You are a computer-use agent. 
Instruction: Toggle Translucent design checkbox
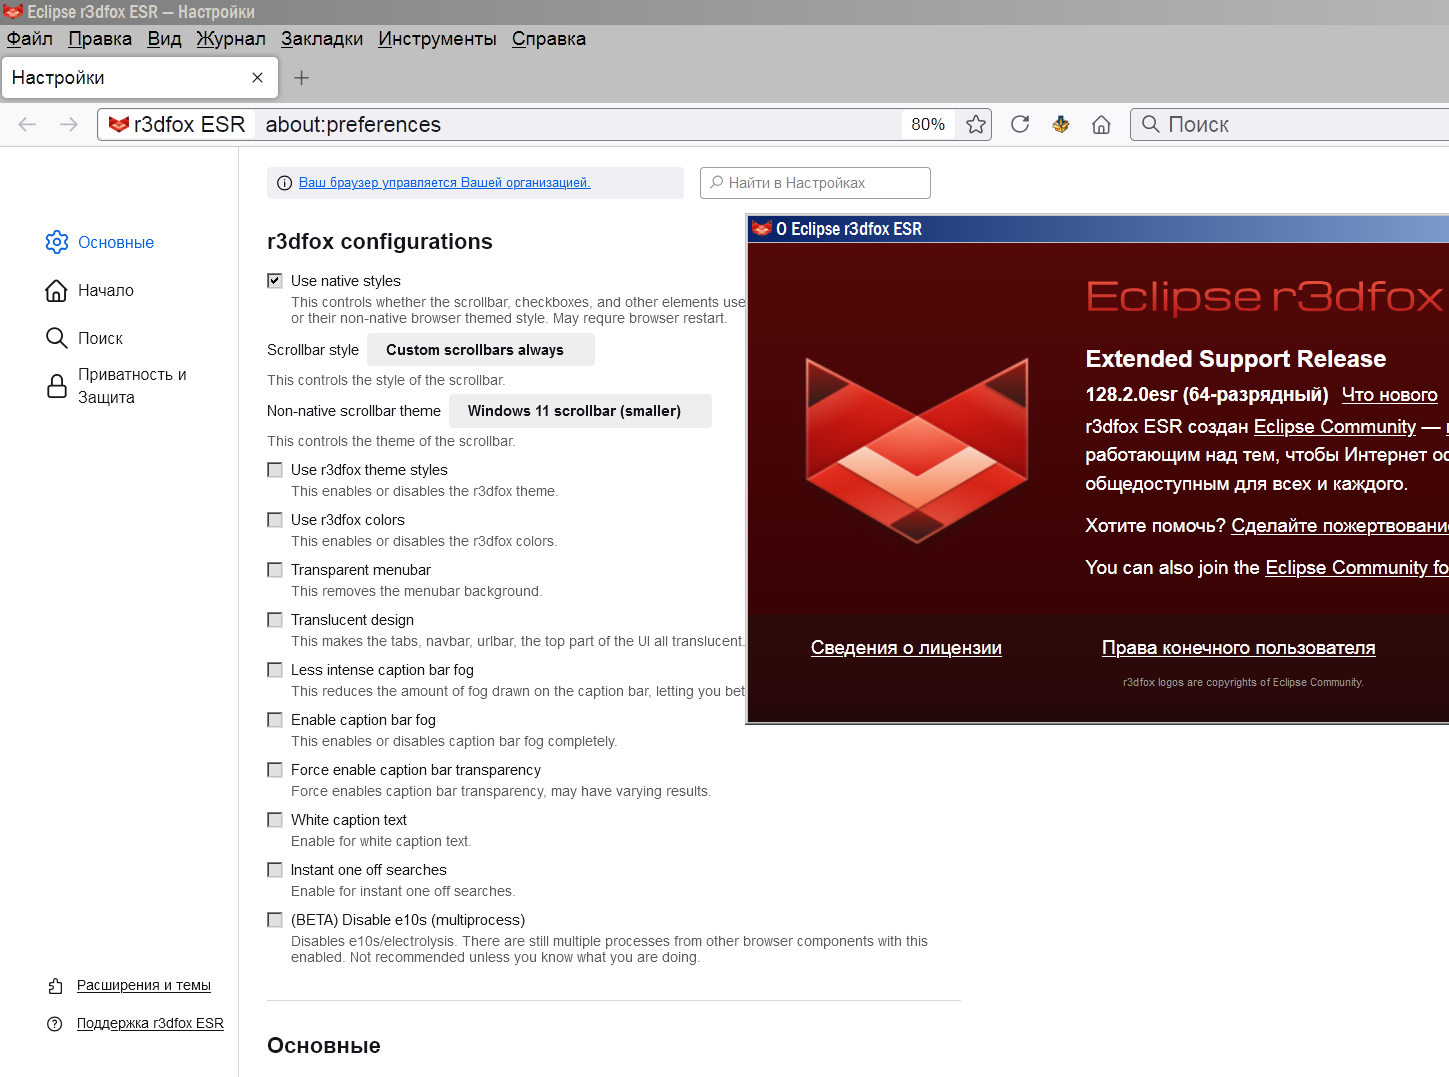[275, 620]
